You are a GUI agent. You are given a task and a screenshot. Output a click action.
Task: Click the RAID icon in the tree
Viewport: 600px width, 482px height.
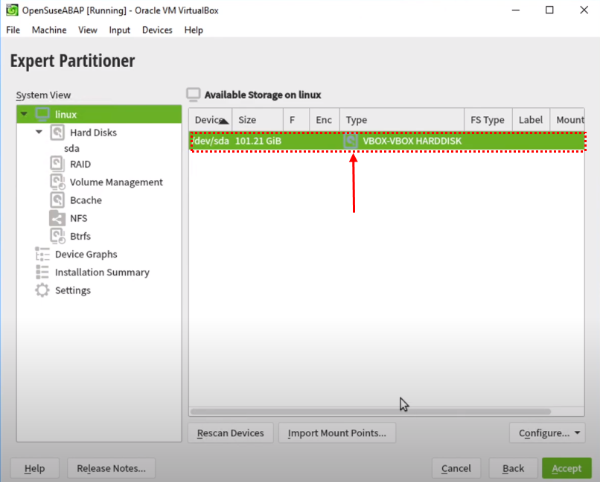57,164
